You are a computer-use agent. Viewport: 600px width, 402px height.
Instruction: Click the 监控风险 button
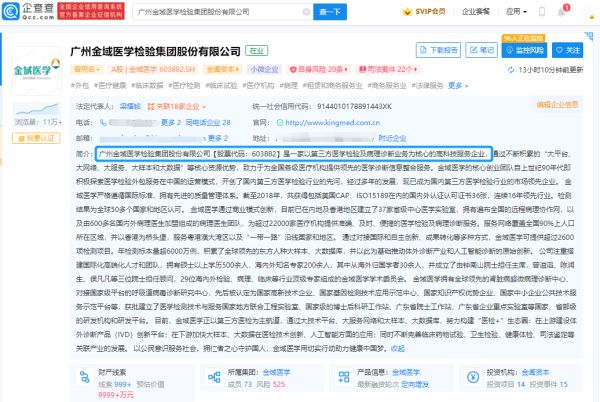click(524, 50)
